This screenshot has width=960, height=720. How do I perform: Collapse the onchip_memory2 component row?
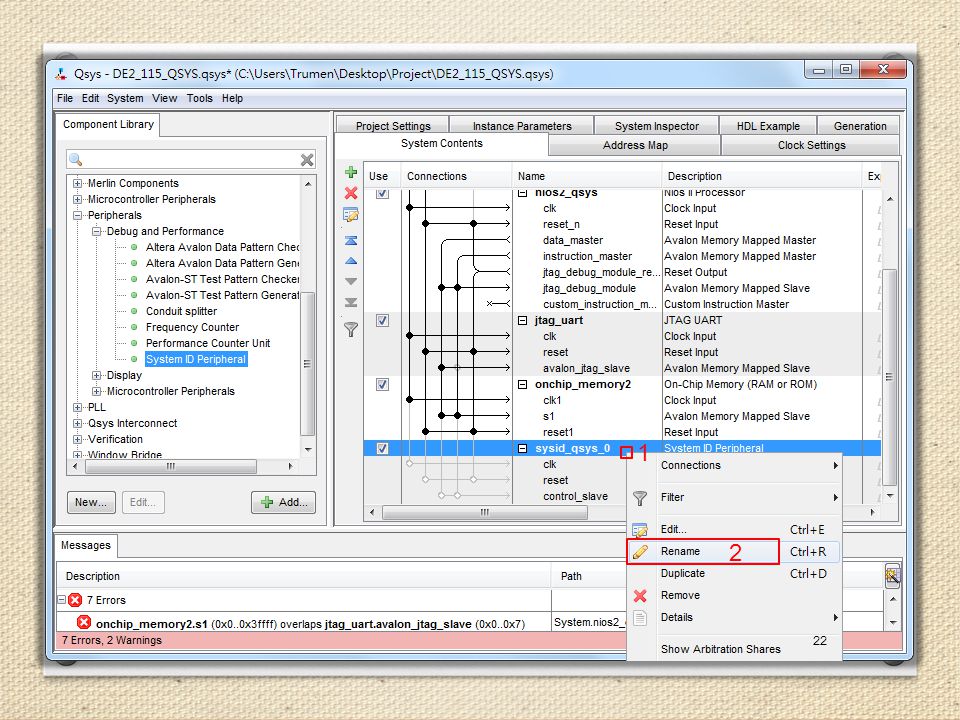point(522,384)
